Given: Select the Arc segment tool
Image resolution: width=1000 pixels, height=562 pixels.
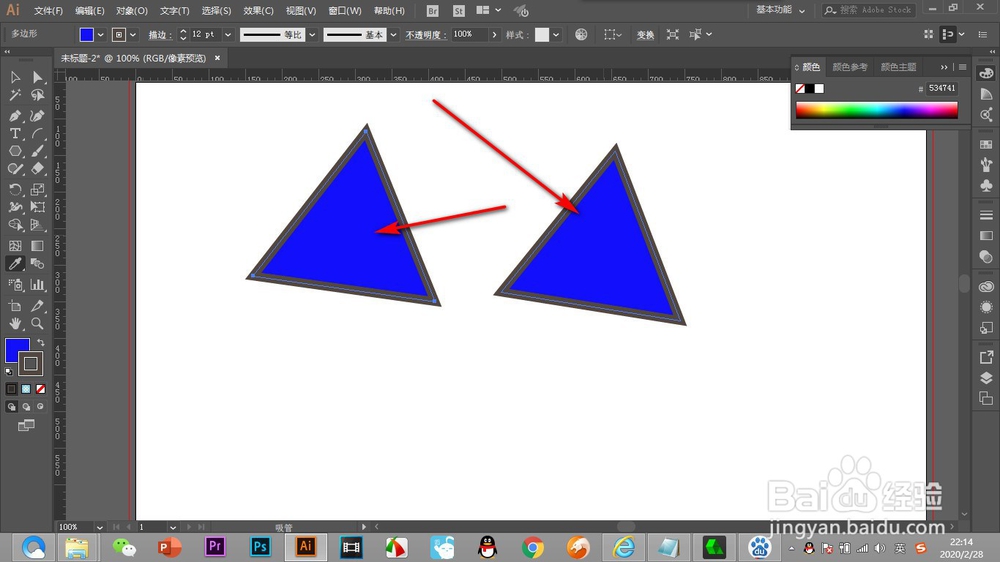Looking at the screenshot, I should (x=38, y=133).
